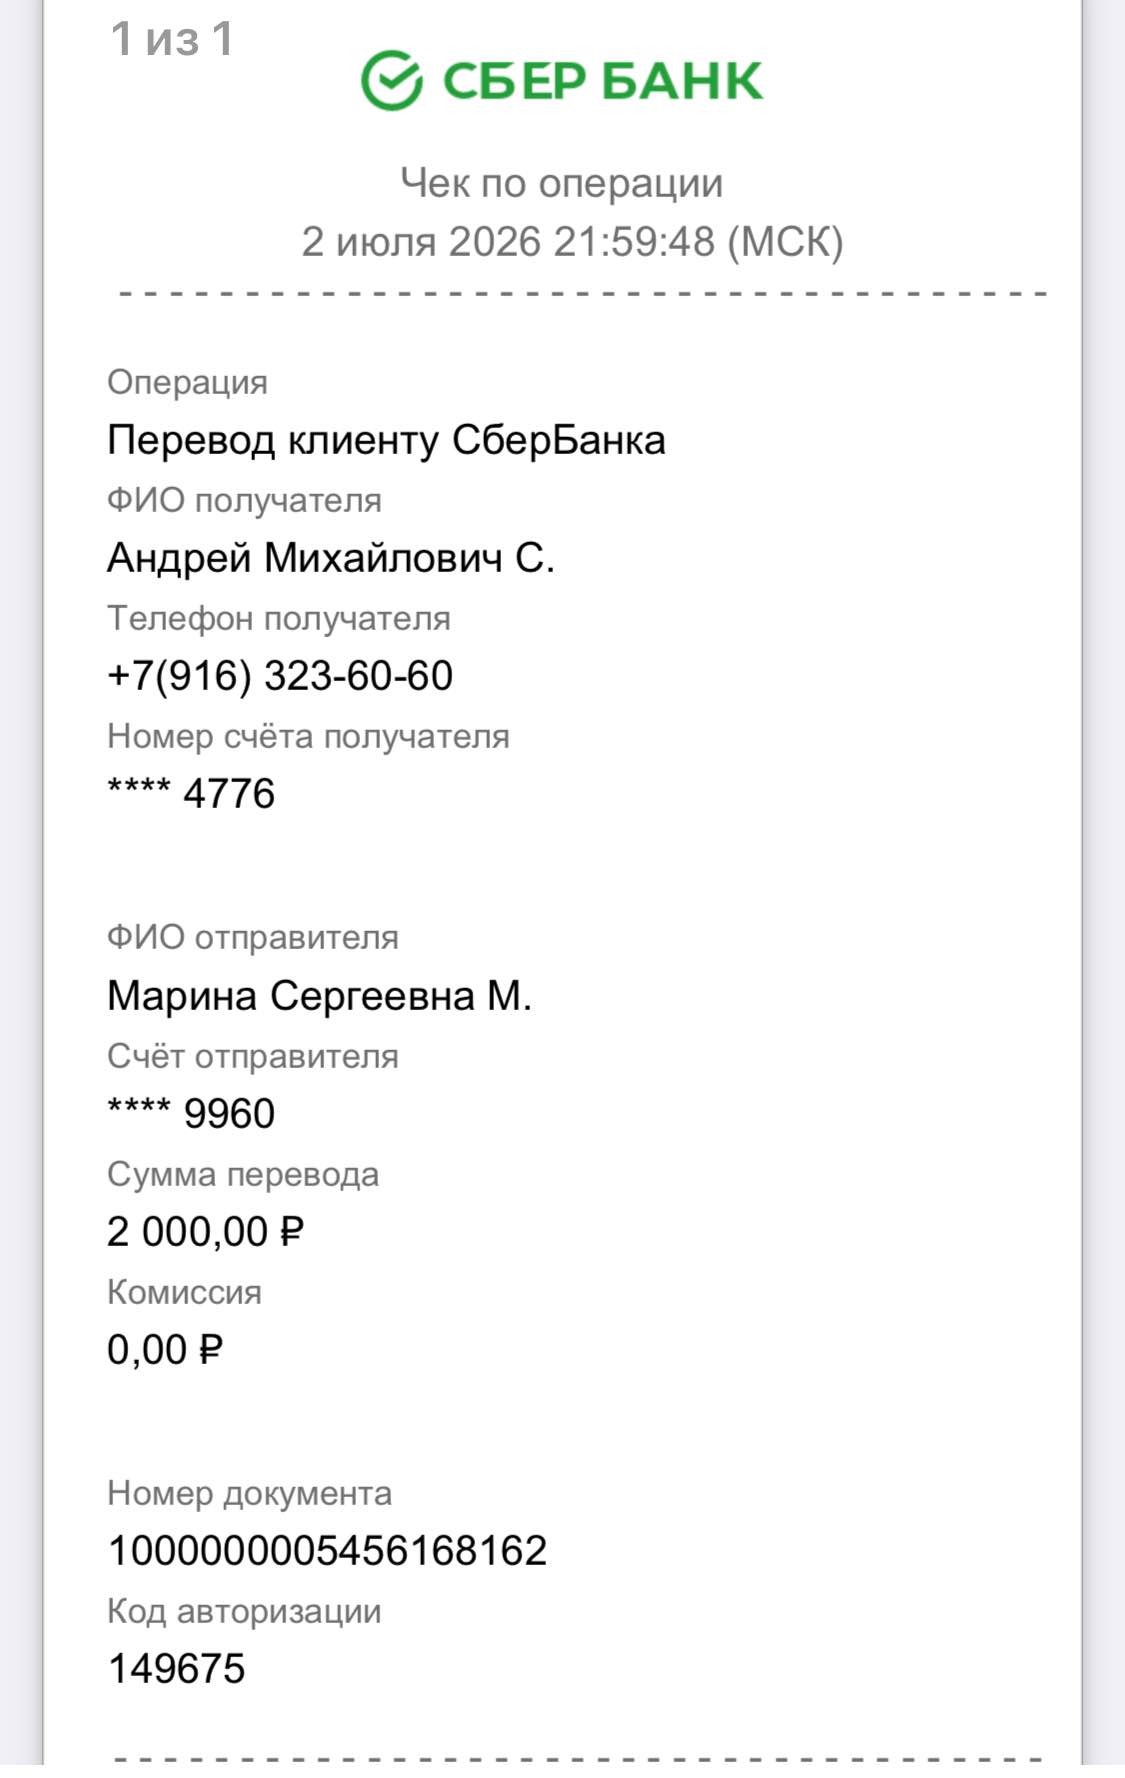
Task: Select sender account **** 9960
Action: [x=191, y=1114]
